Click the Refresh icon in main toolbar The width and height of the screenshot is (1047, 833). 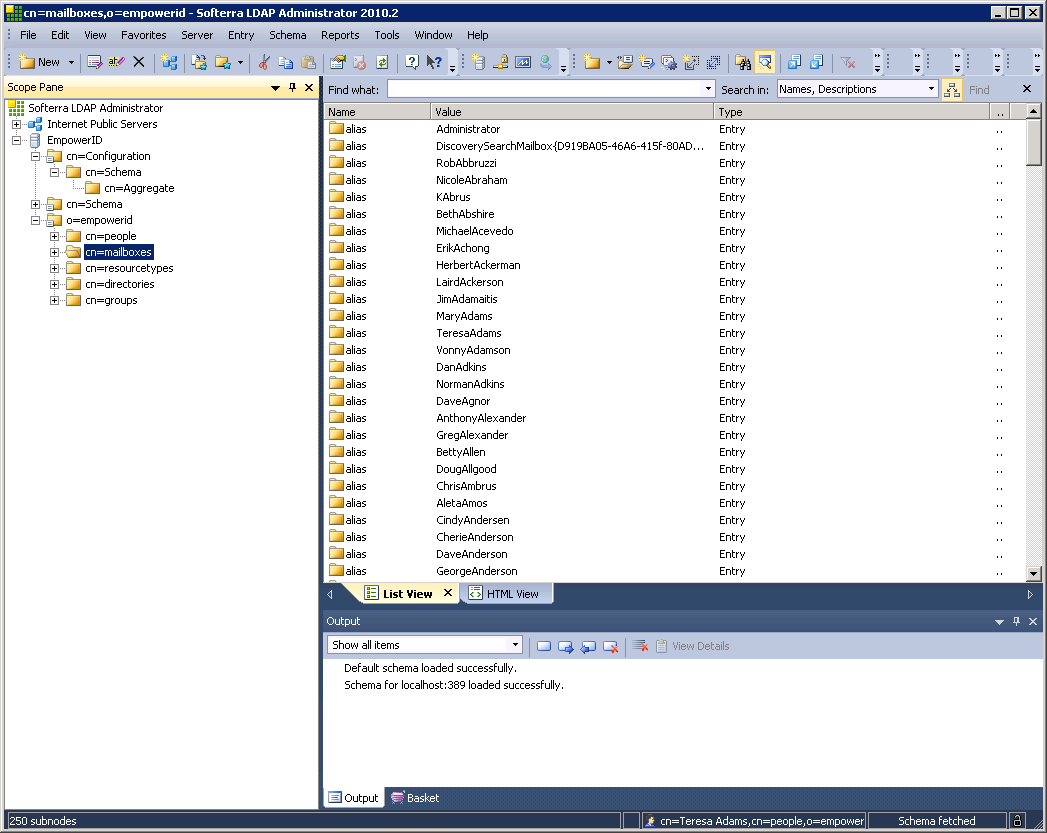click(381, 62)
